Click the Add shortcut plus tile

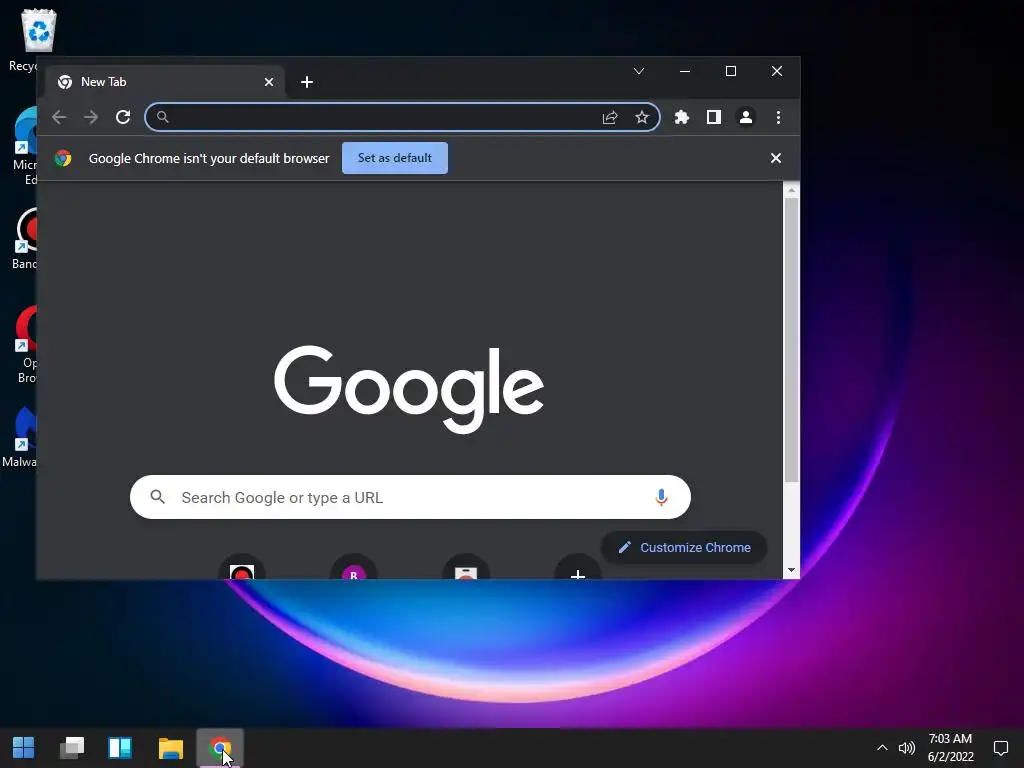pos(577,568)
